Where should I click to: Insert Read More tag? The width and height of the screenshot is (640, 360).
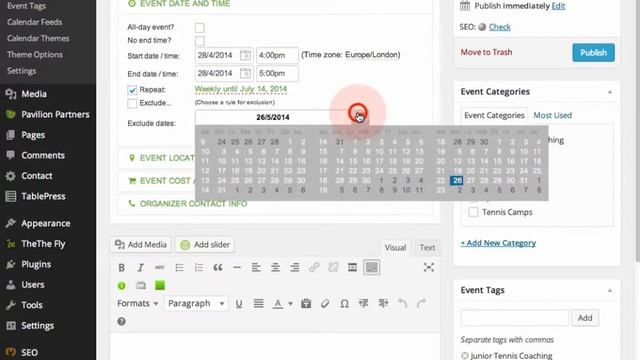[x=352, y=268]
